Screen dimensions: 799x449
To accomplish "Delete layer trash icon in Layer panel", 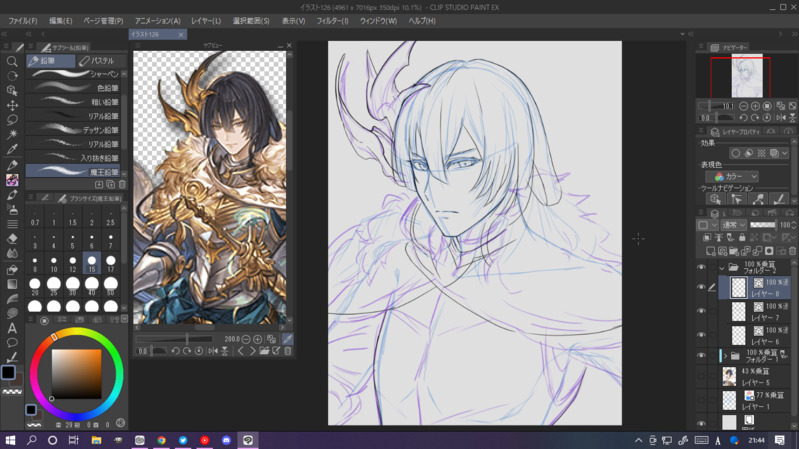I will coord(792,251).
